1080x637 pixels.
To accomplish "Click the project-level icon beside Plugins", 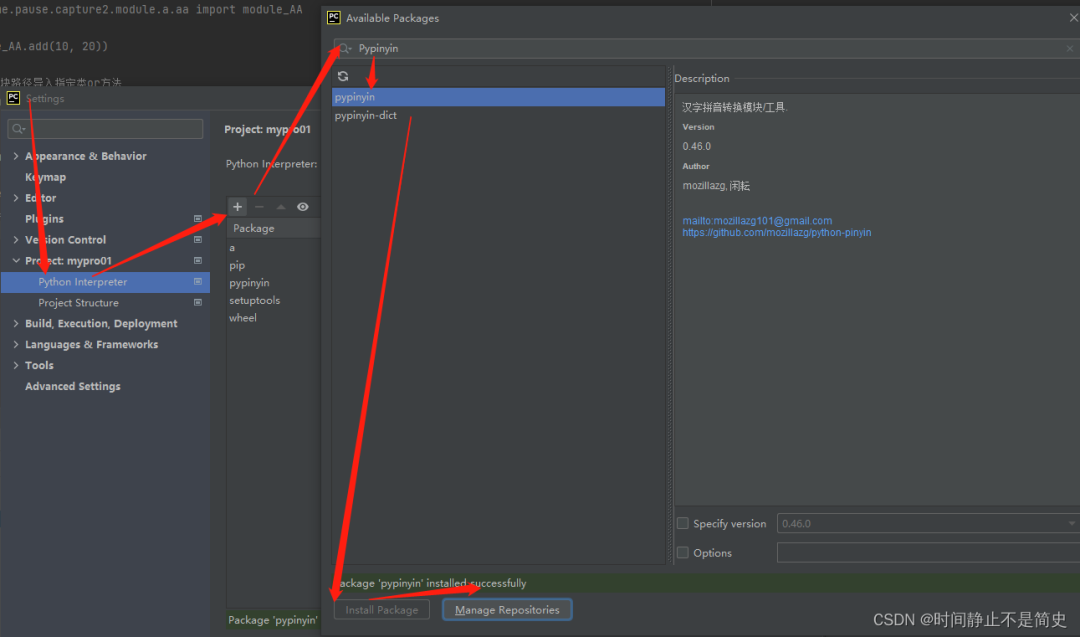I will 197,219.
